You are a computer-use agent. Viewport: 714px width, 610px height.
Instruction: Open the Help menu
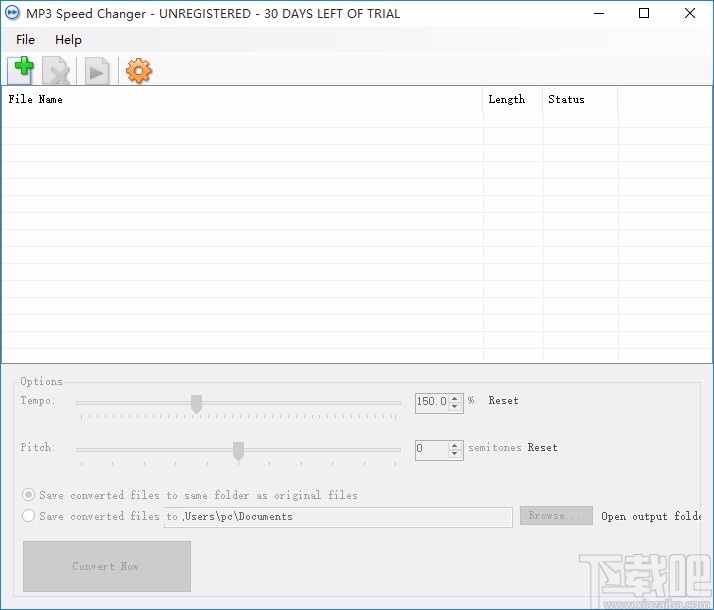tap(68, 40)
